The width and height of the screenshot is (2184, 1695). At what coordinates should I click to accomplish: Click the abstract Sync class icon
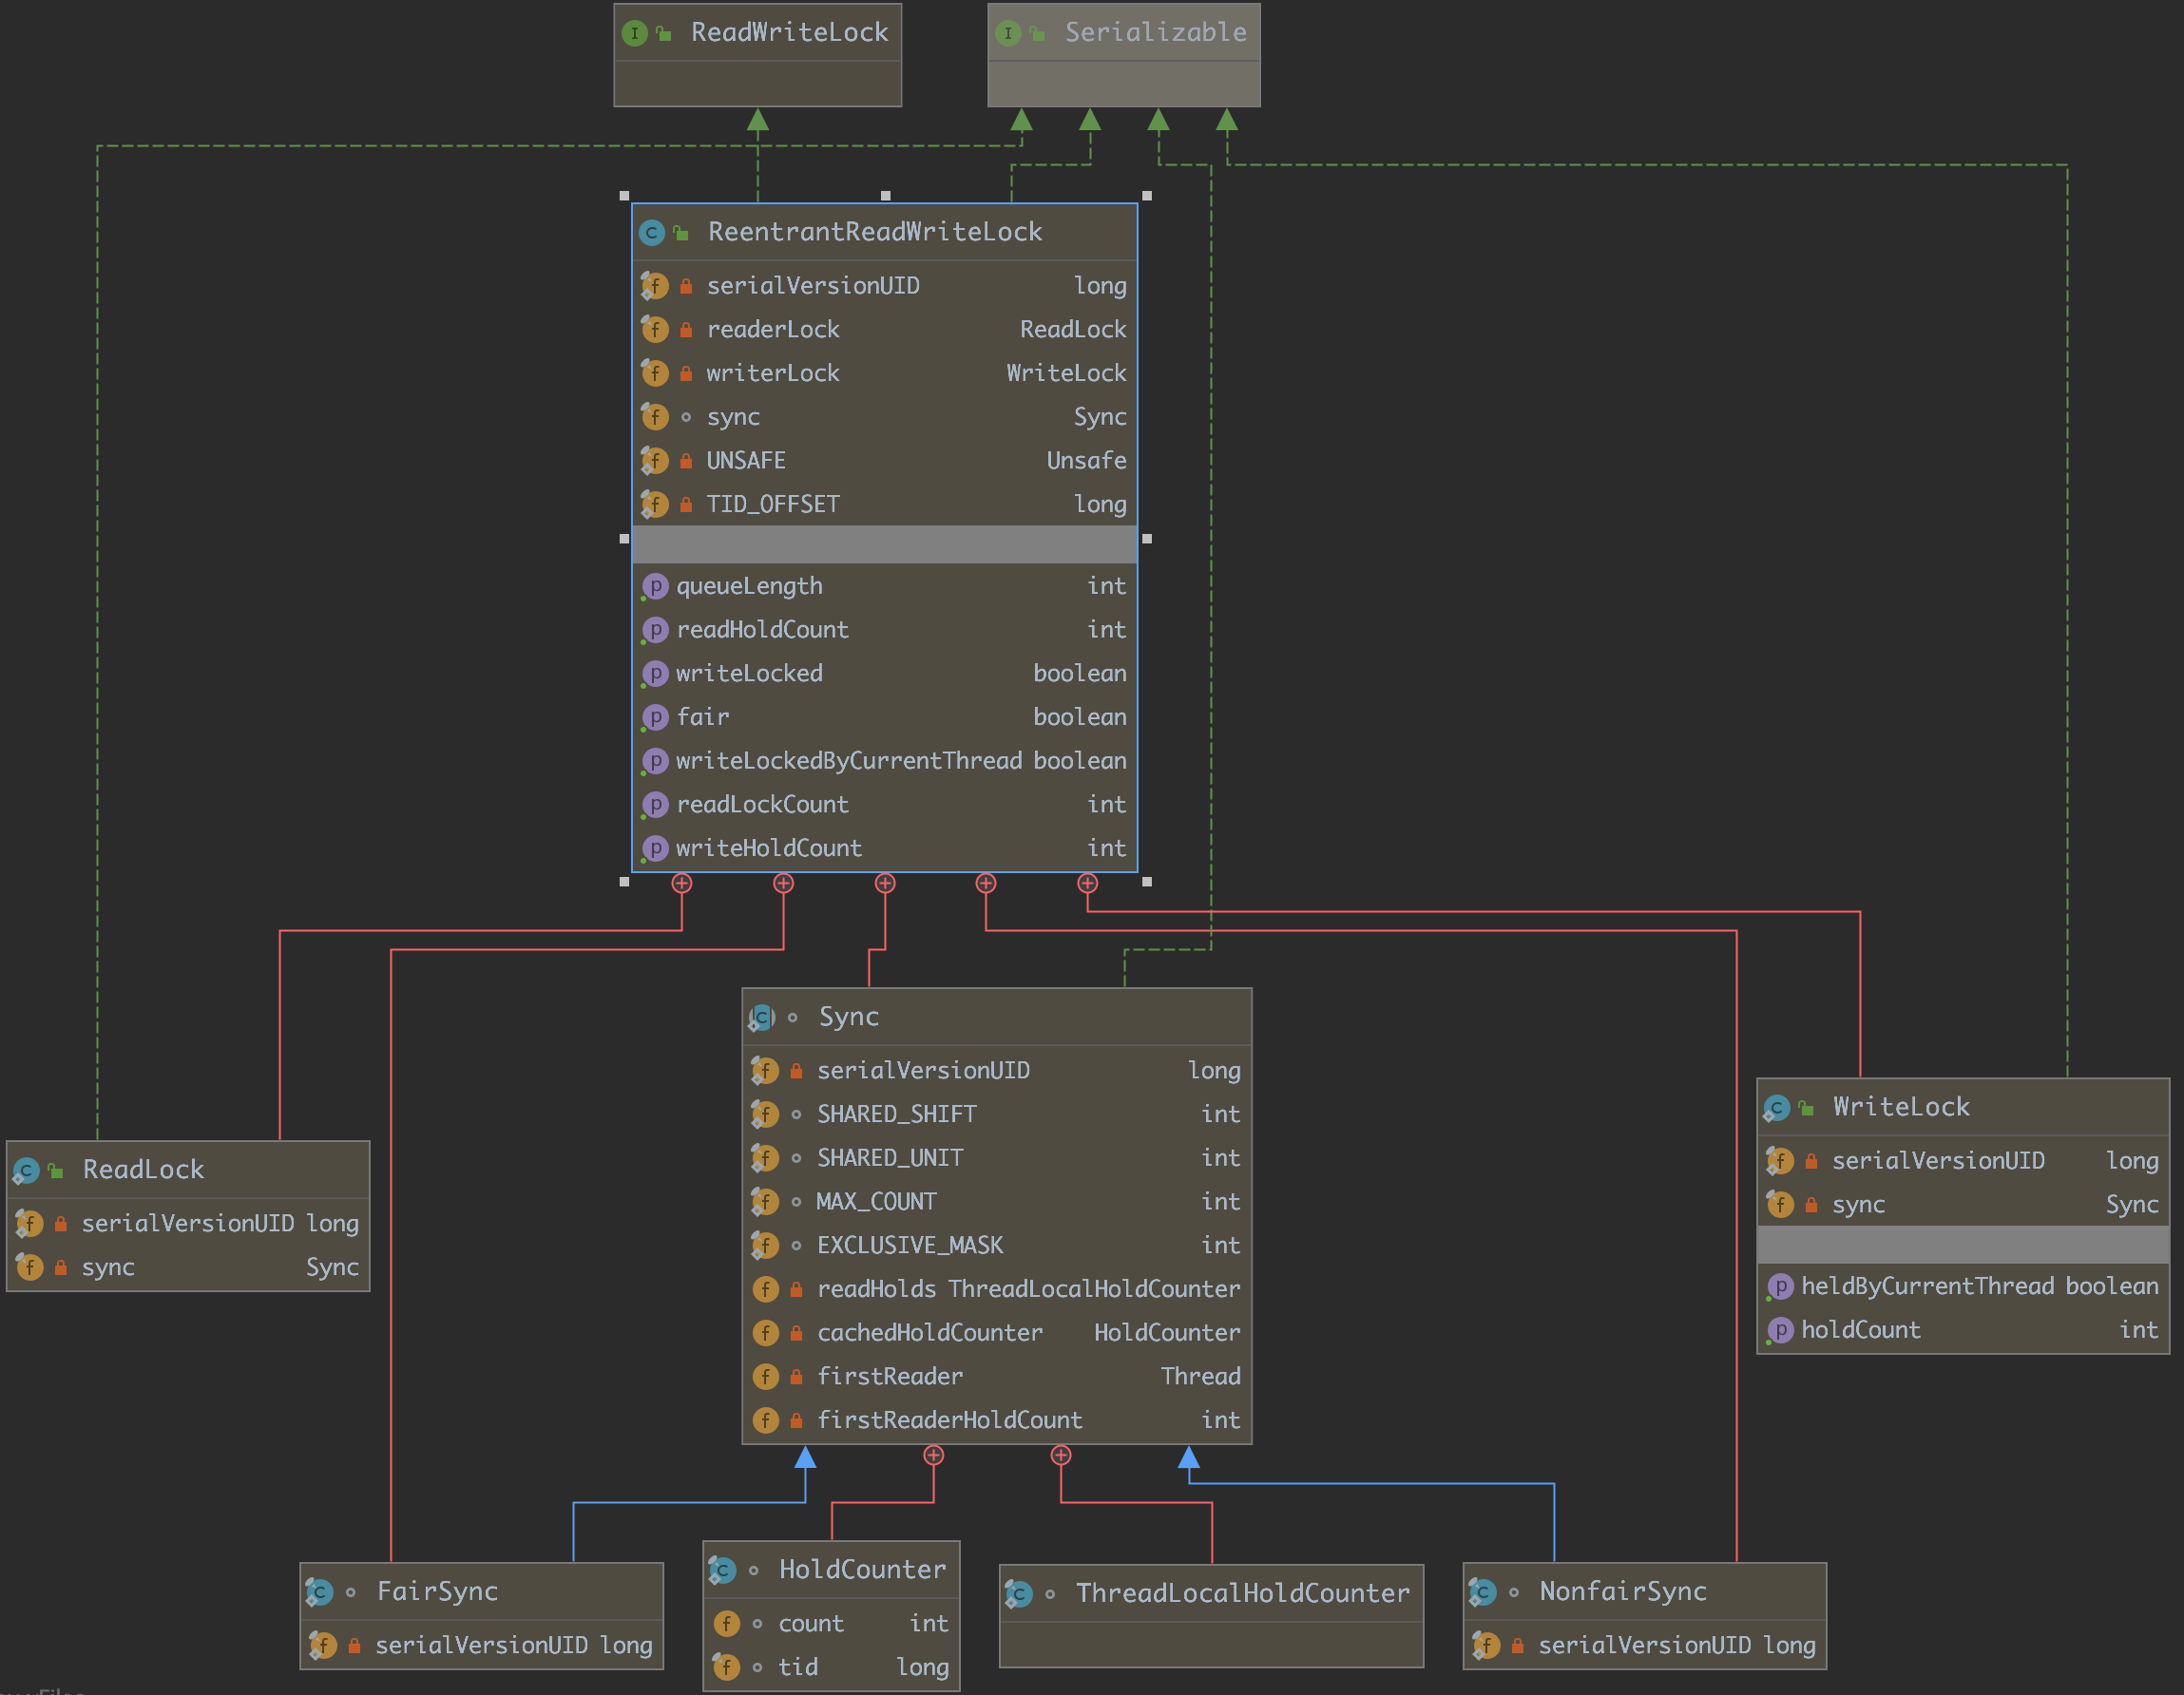762,1018
